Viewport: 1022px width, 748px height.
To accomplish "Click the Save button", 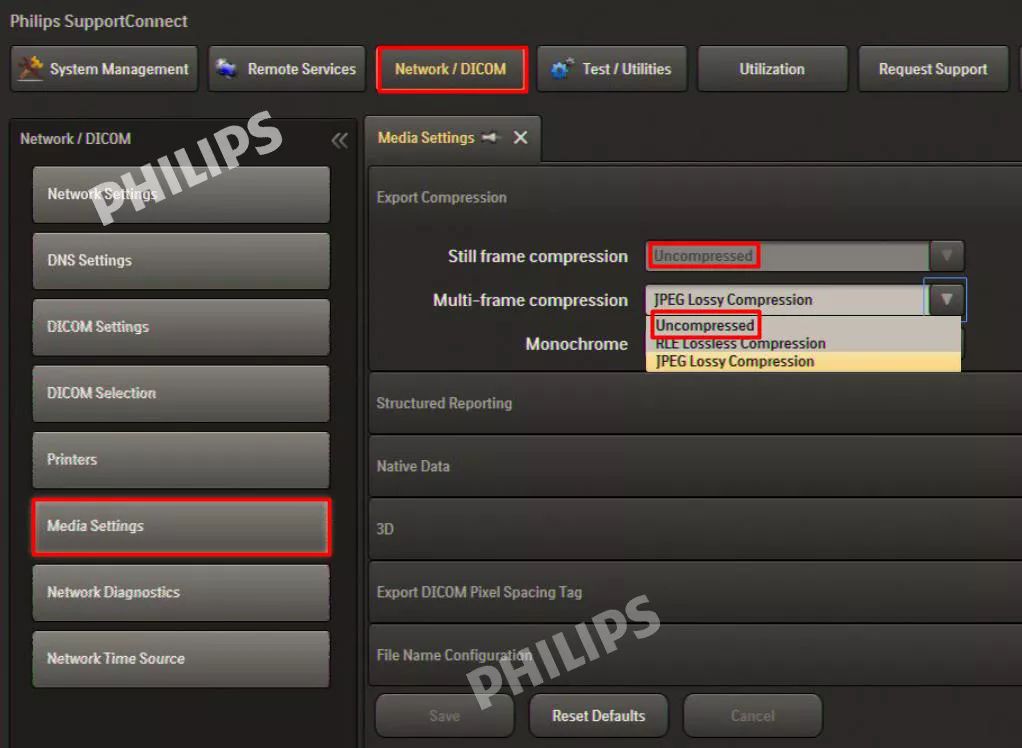I will (x=445, y=715).
